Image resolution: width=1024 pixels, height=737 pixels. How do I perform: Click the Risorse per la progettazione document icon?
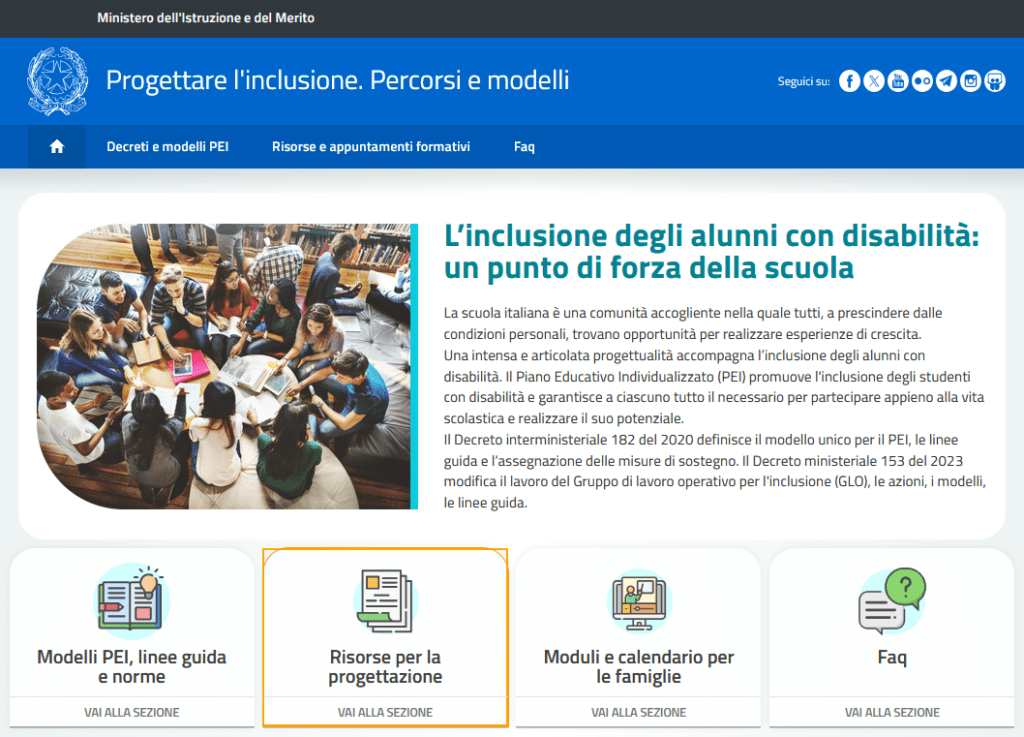[x=385, y=600]
